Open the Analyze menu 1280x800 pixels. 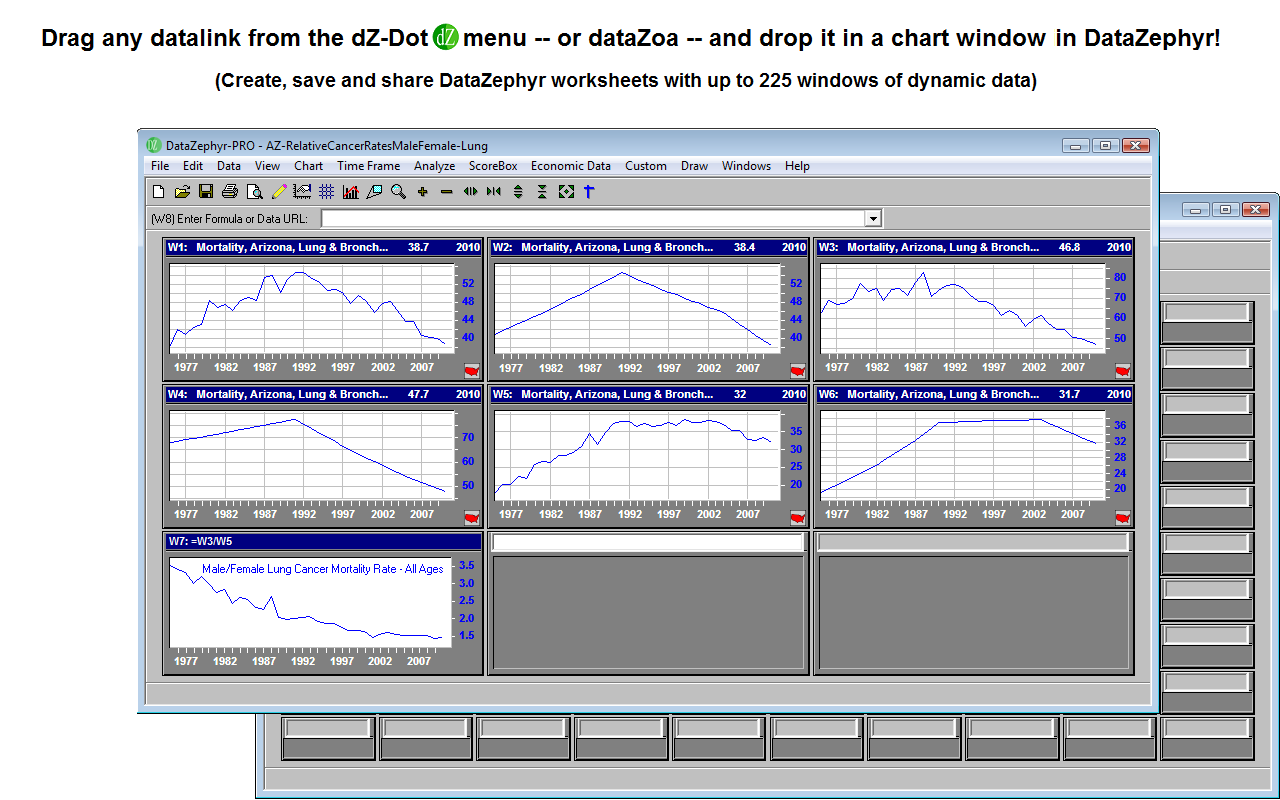tap(434, 166)
